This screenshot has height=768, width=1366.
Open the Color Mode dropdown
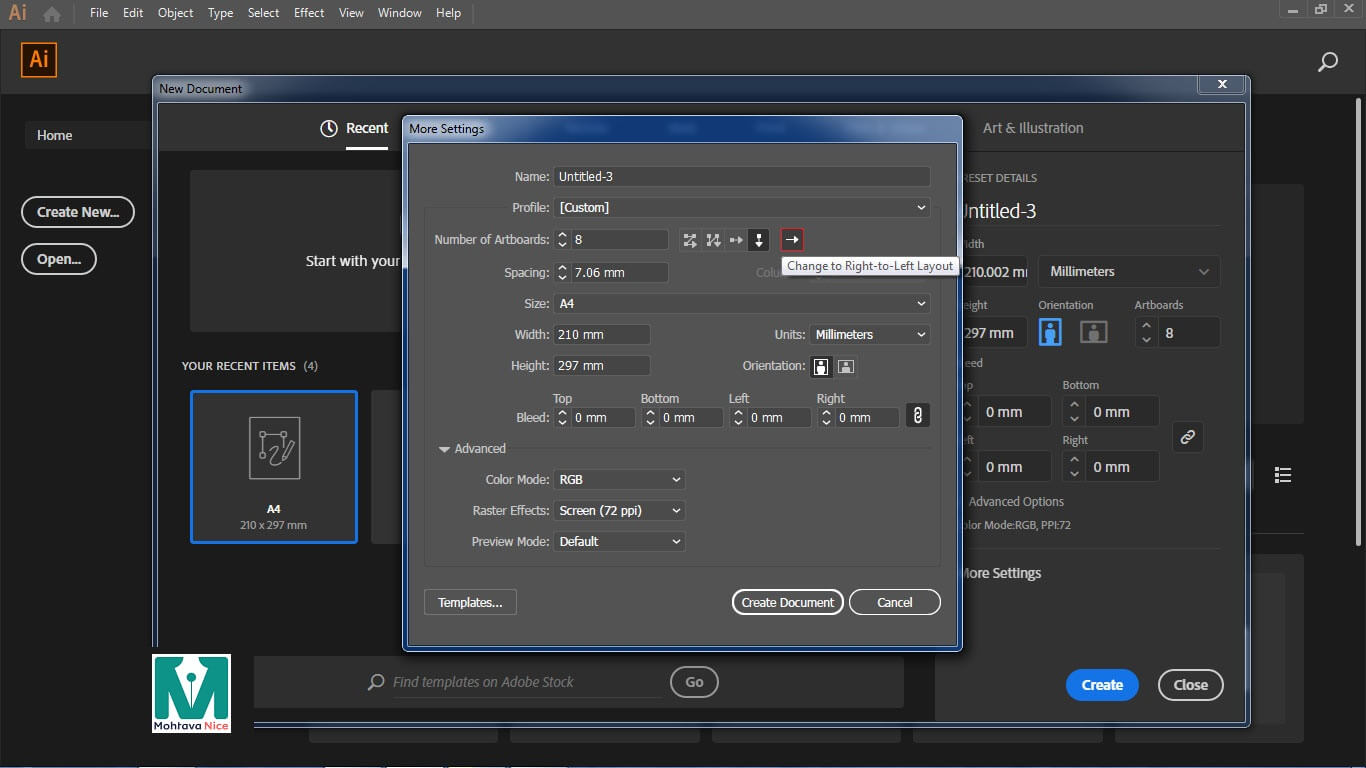(x=620, y=480)
